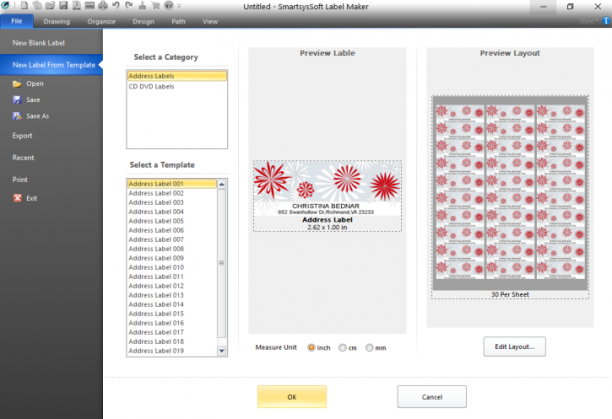Click the printer icon in quick toolbar
Viewport: 612px width, 419px height.
(x=103, y=5)
